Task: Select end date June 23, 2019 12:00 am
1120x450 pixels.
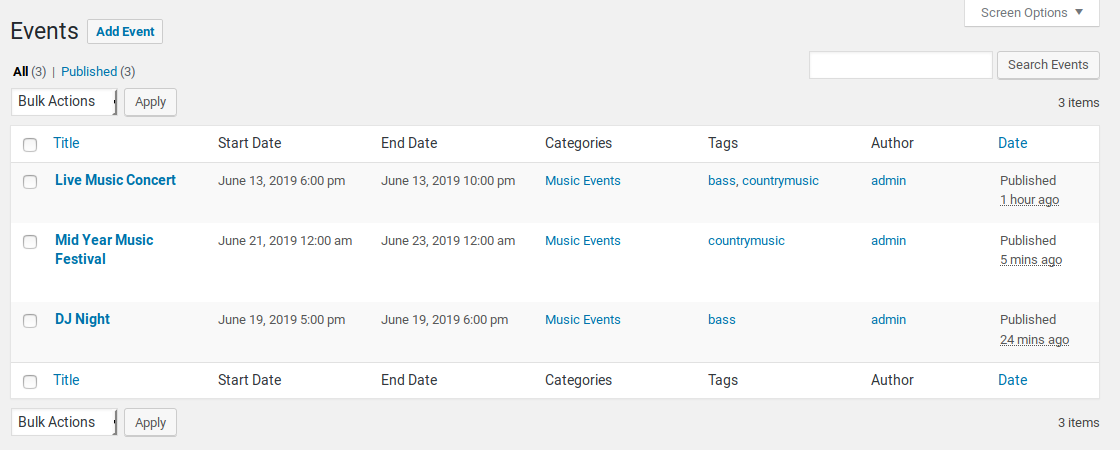Action: [448, 241]
